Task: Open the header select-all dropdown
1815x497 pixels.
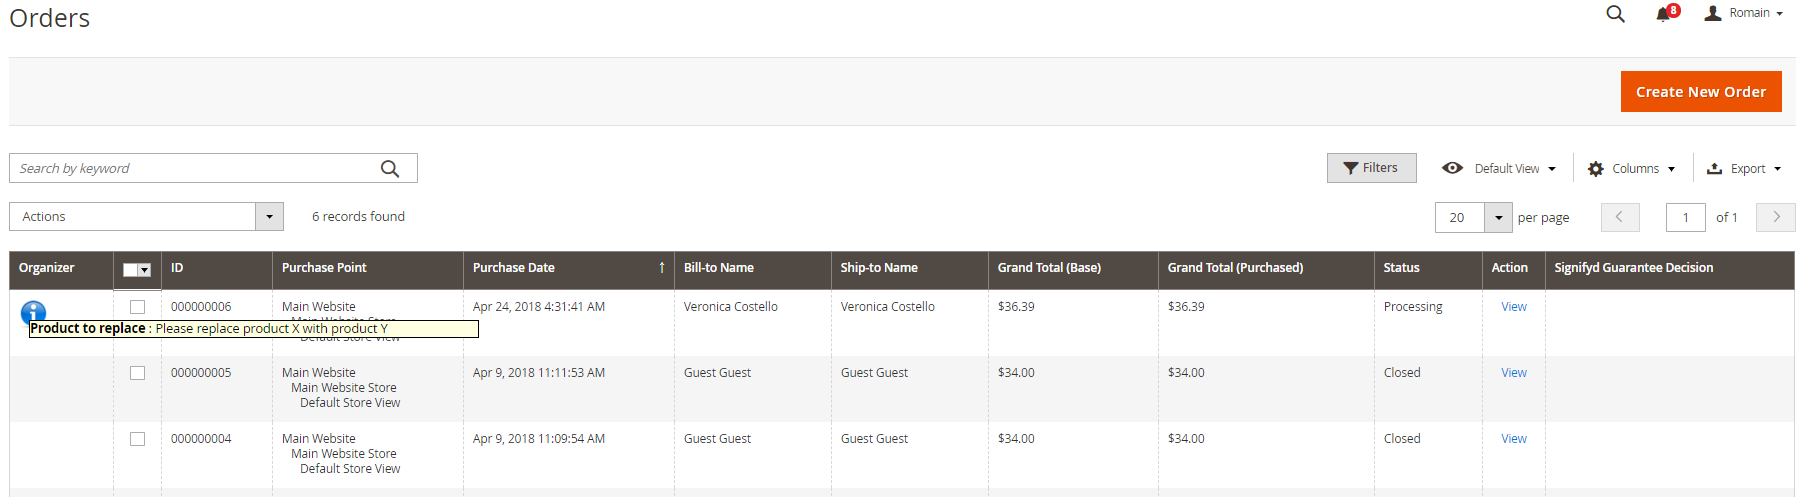Action: coord(137,269)
